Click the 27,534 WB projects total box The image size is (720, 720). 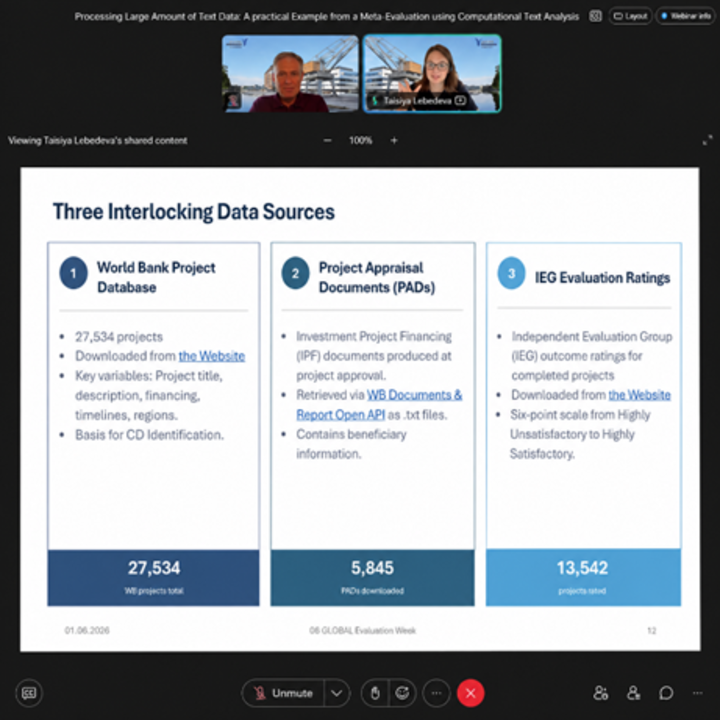(154, 578)
